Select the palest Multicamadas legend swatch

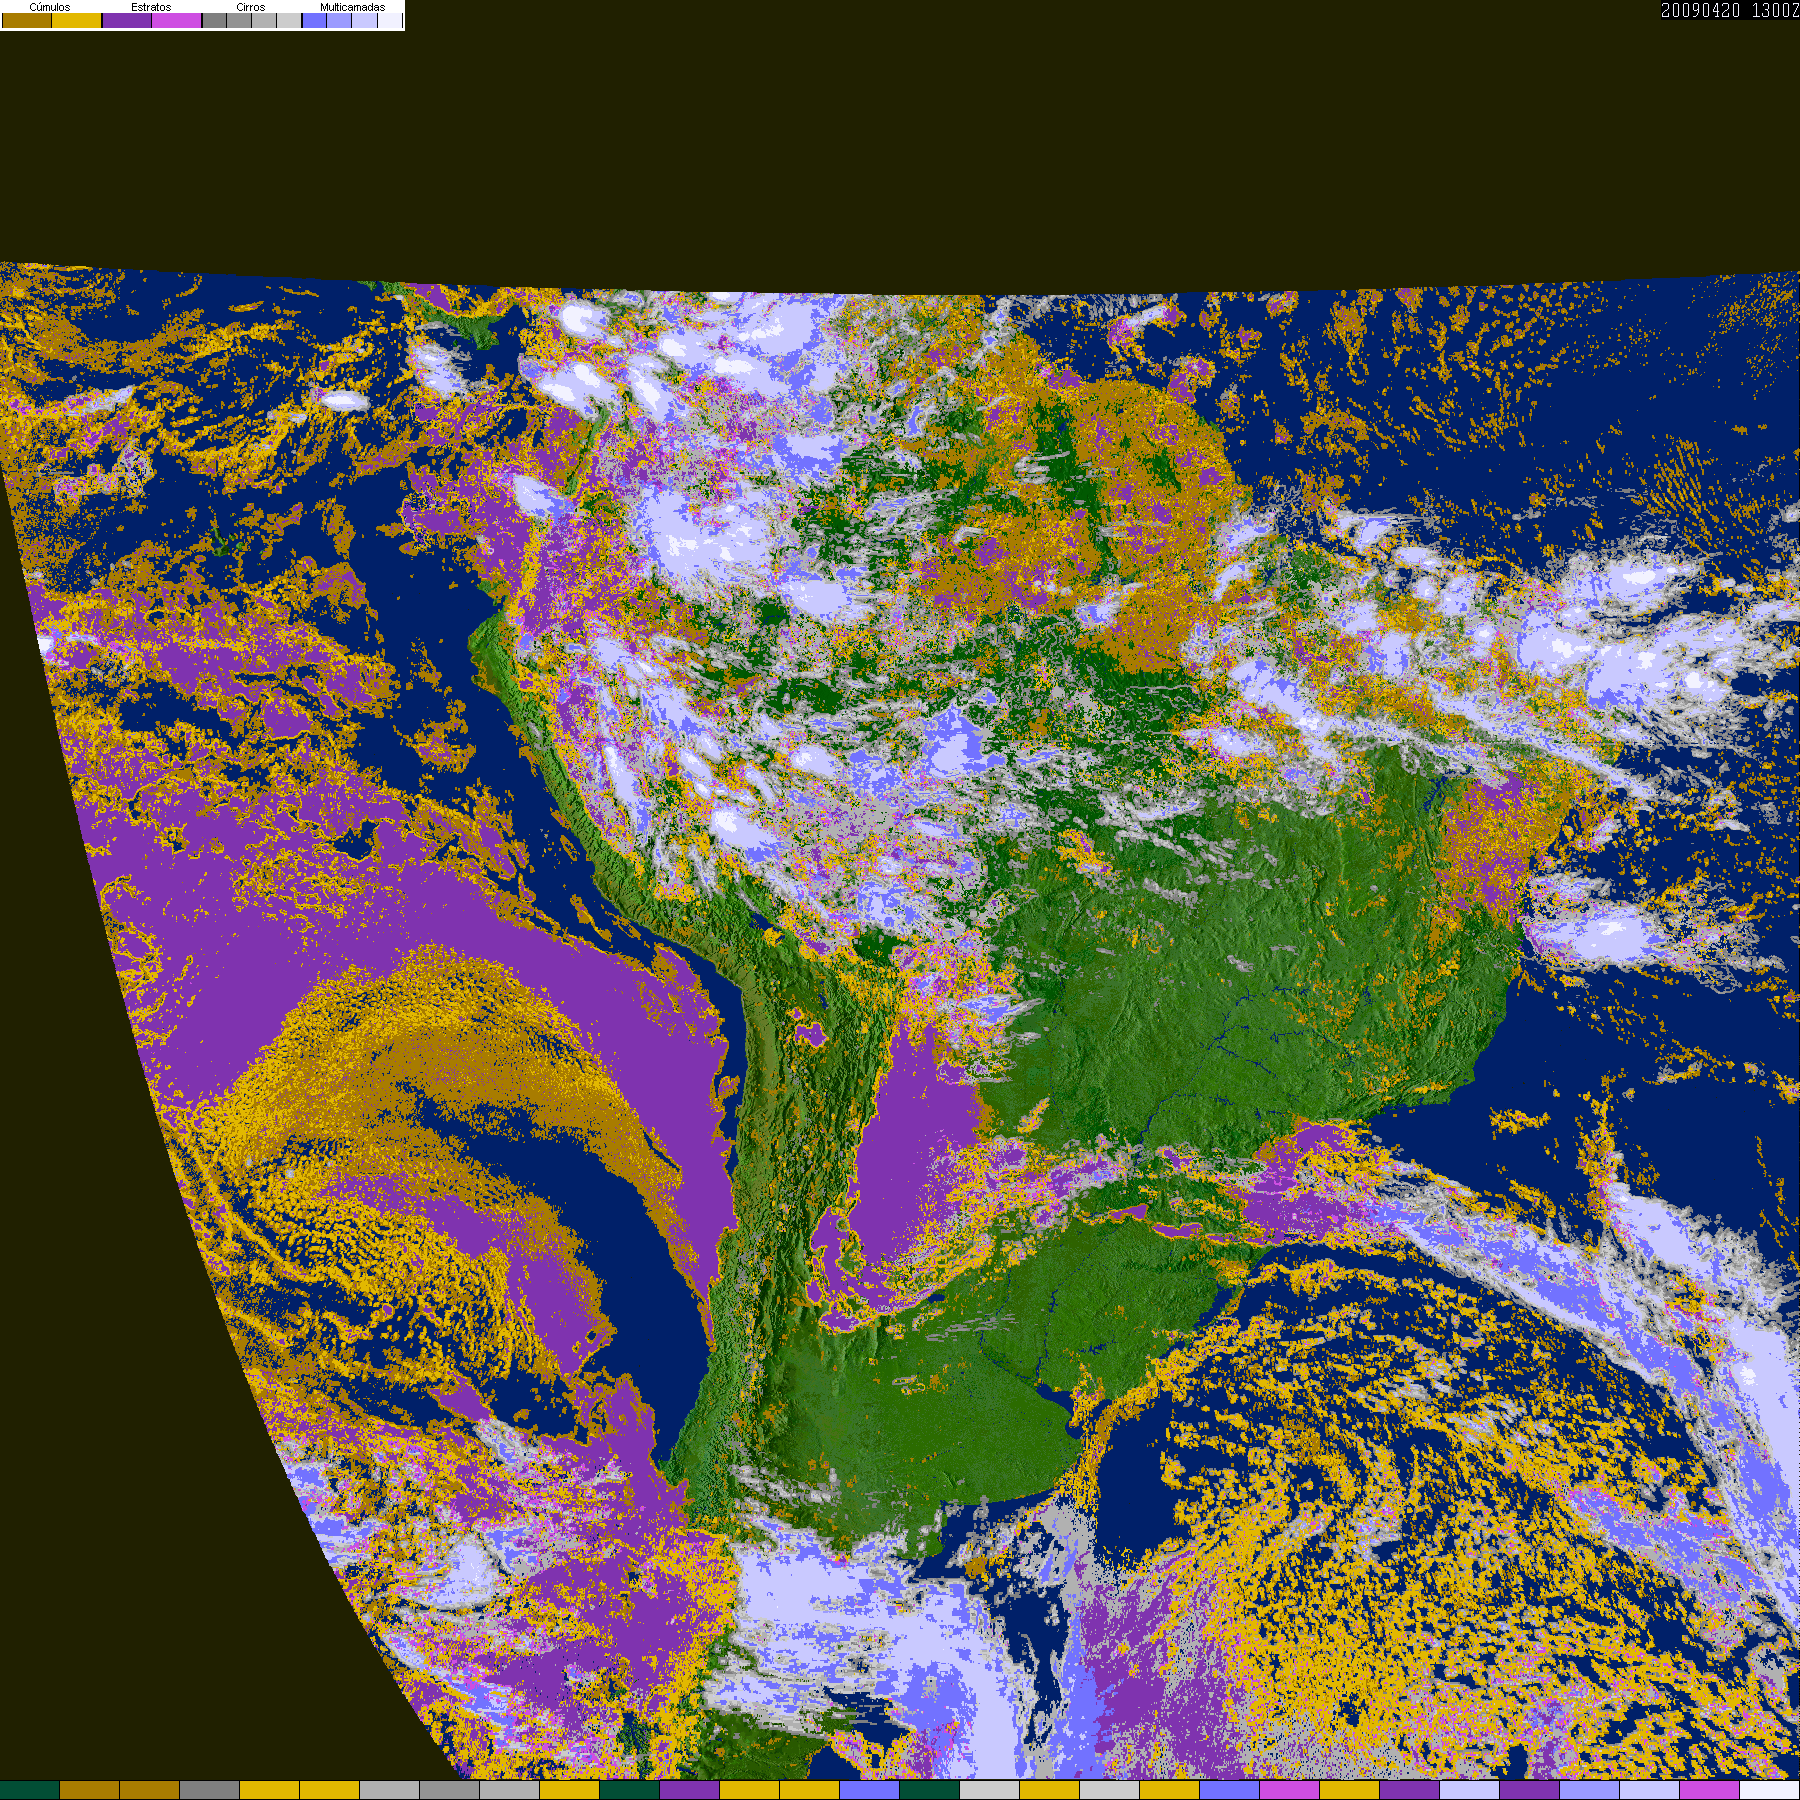pos(389,21)
